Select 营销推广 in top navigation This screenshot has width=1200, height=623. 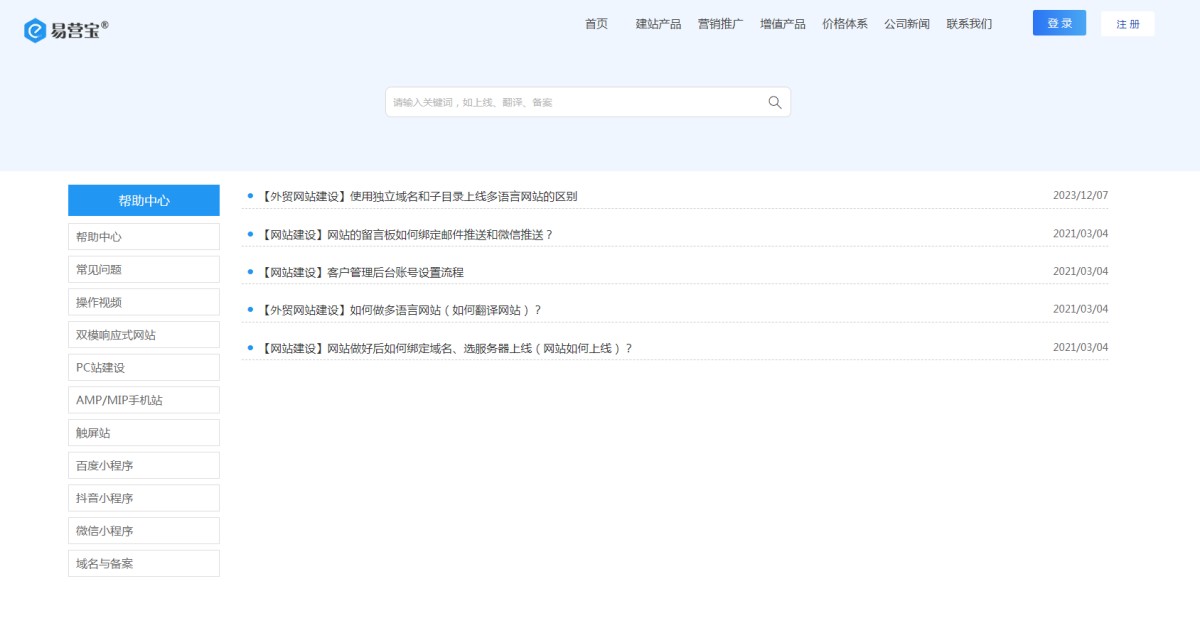click(x=720, y=24)
